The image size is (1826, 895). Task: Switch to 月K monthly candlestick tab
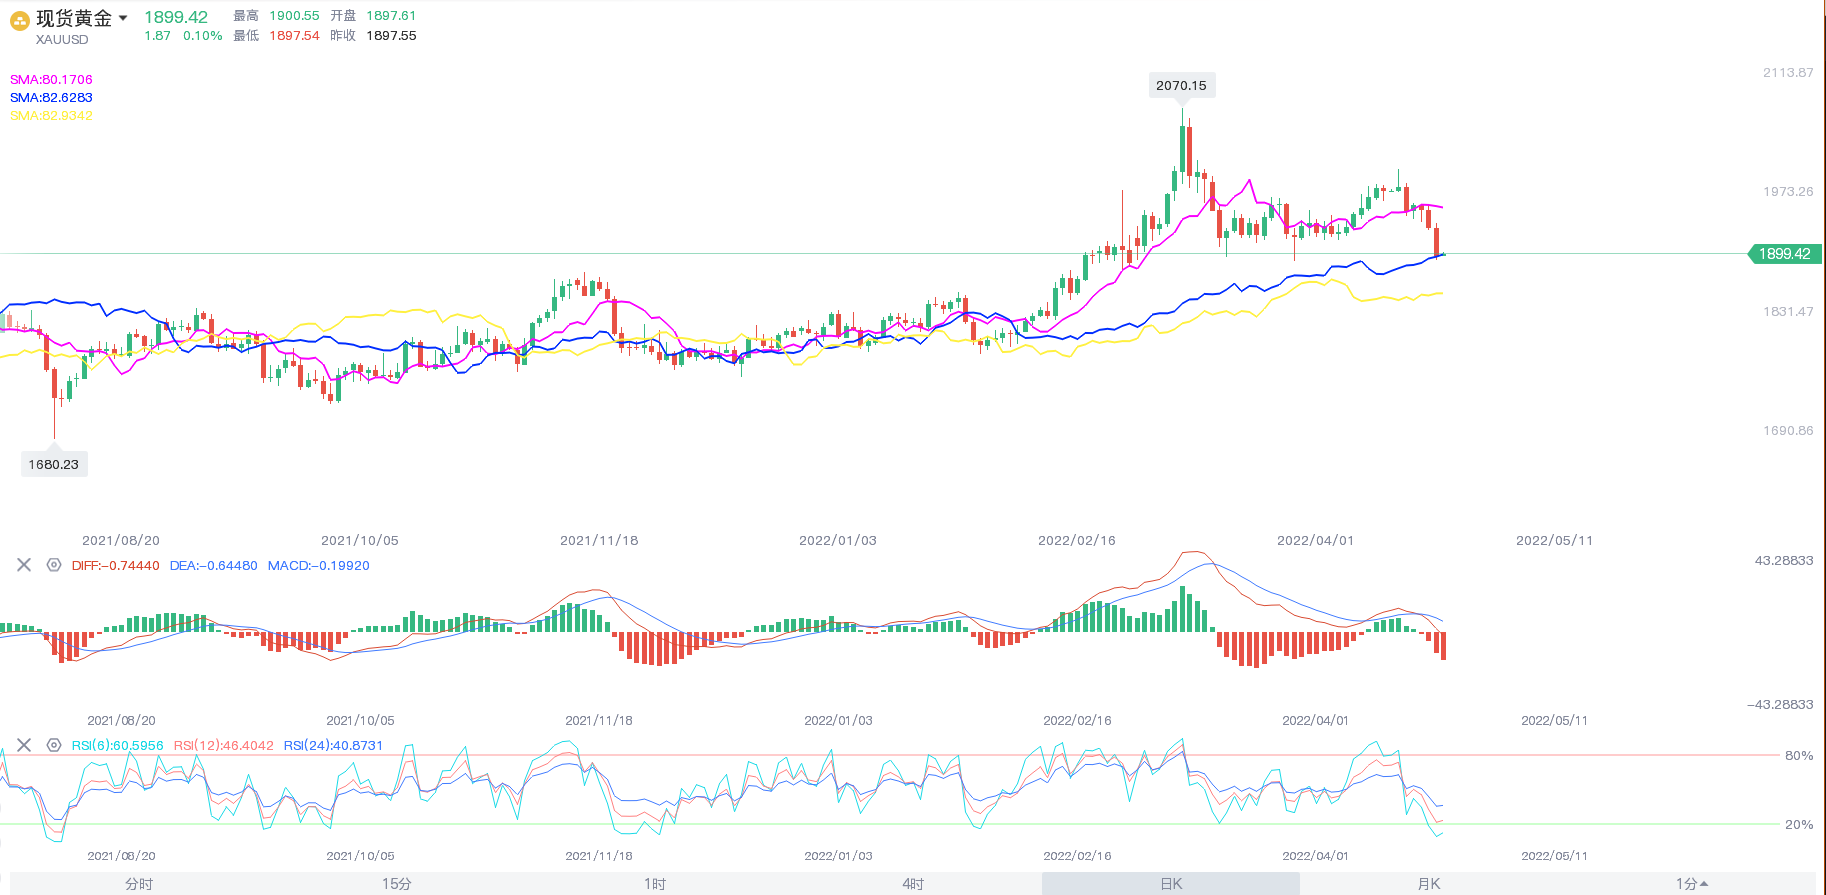point(1429,884)
